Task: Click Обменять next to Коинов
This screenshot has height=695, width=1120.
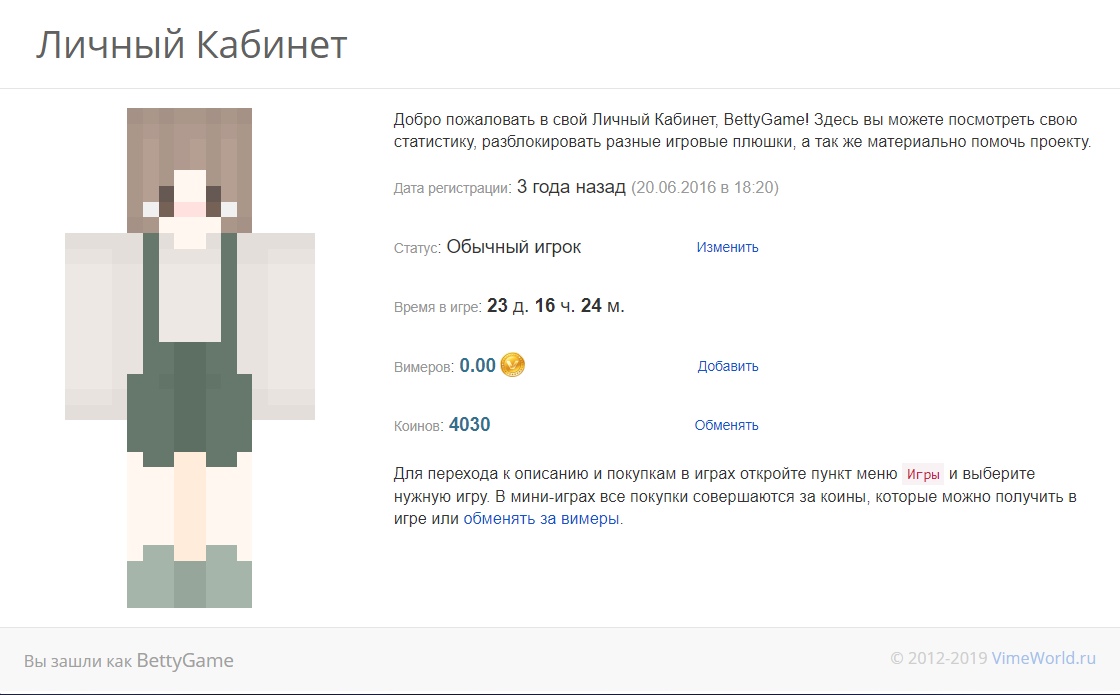Action: pyautogui.click(x=726, y=426)
